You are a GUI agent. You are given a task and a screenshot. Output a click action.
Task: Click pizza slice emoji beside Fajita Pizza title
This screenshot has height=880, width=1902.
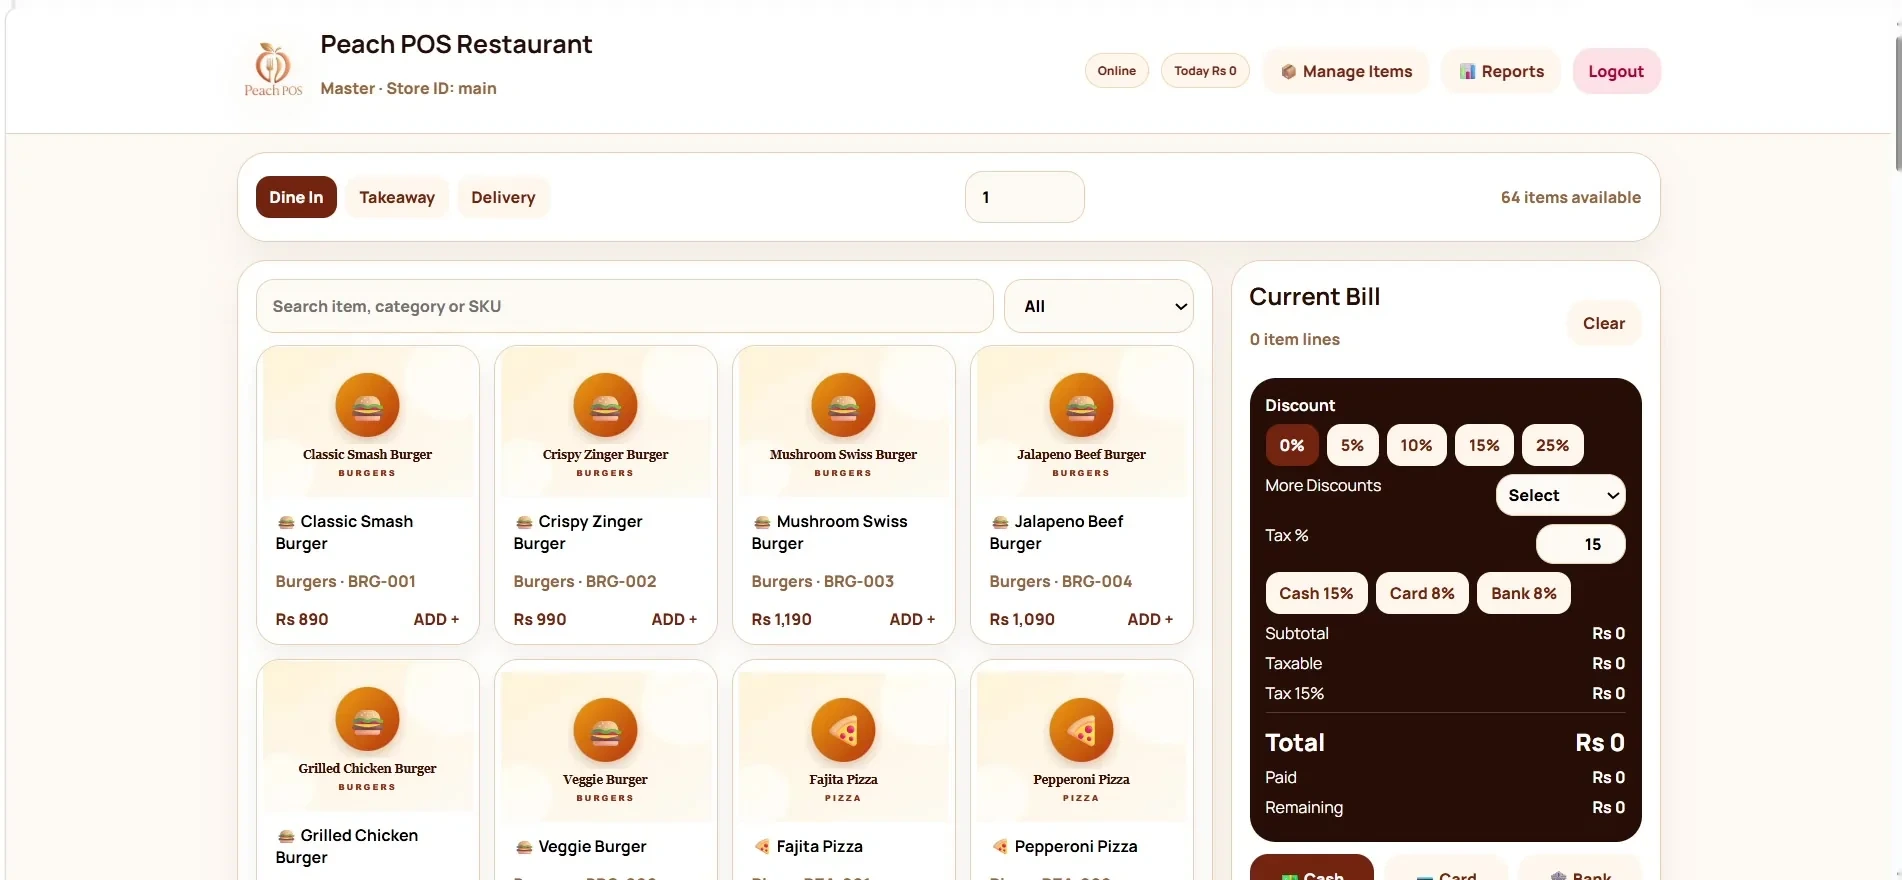pos(762,847)
